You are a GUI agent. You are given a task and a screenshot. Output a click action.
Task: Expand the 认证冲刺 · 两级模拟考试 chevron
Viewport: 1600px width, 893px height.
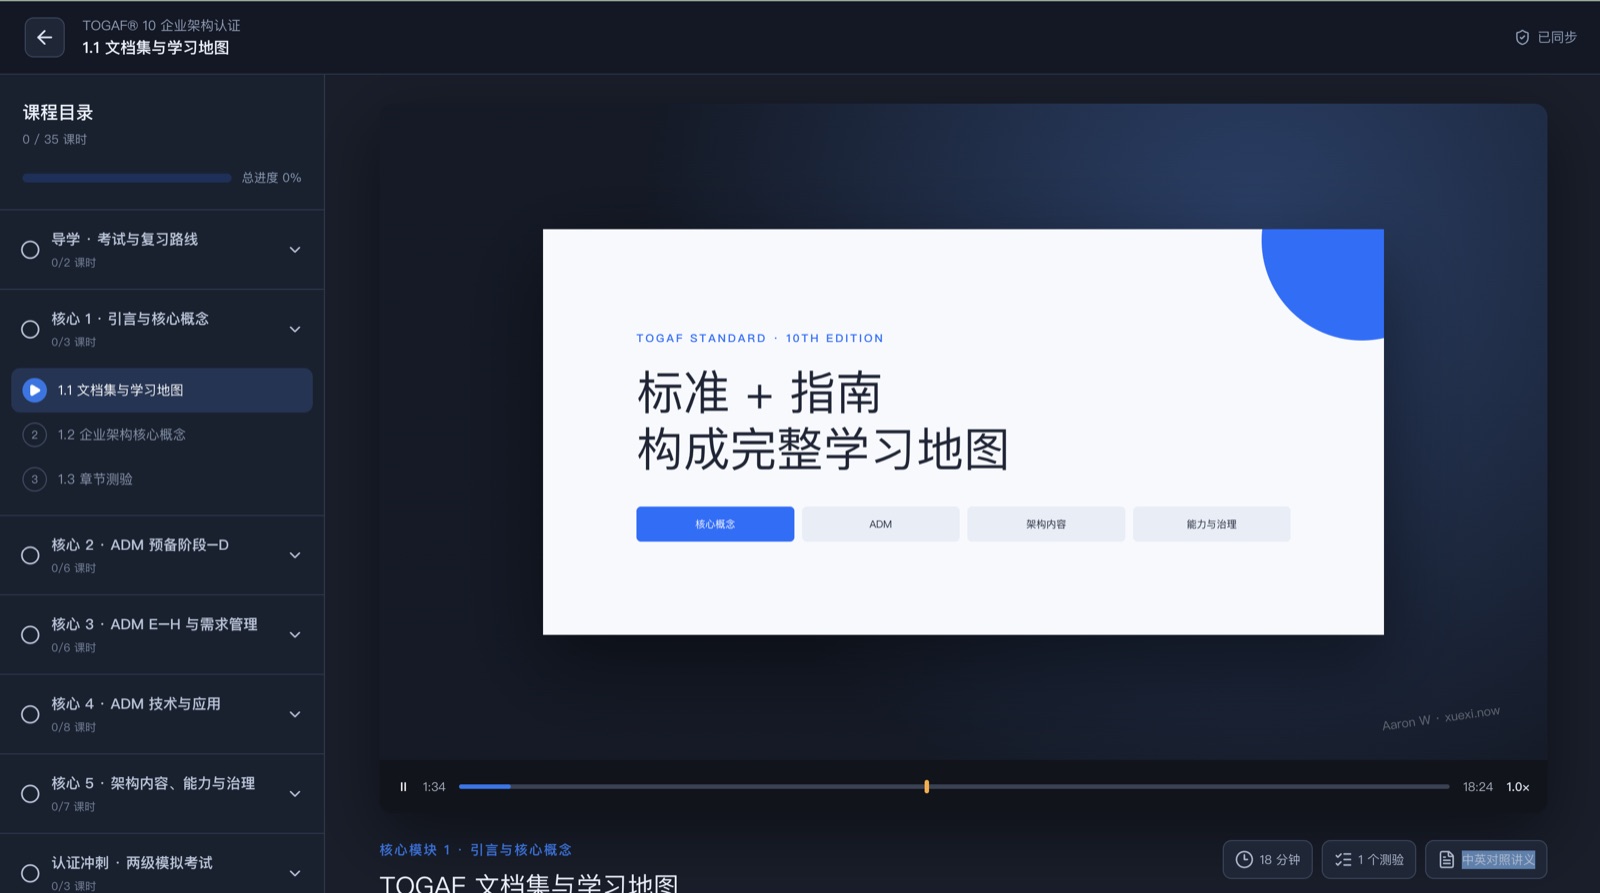tap(295, 873)
